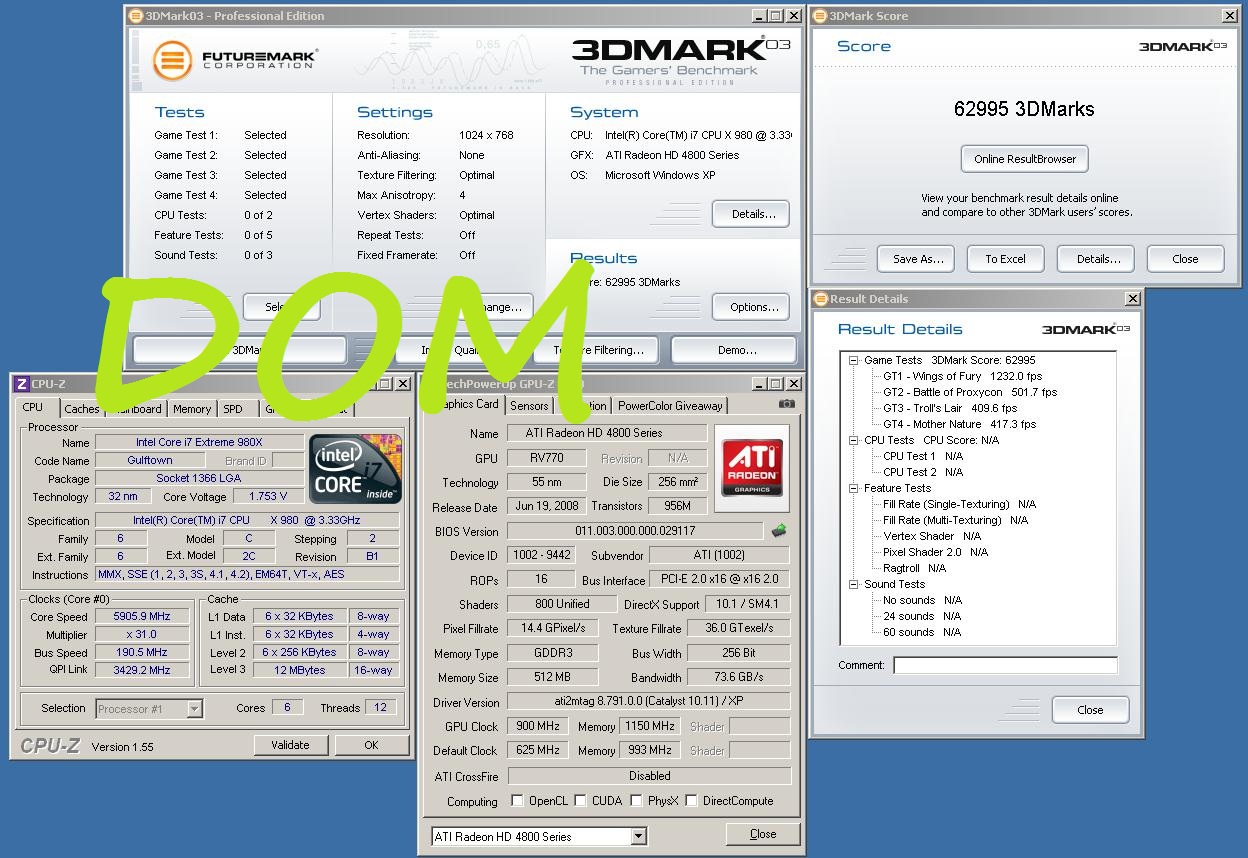Switch to the Memory tab in CPU-Z
This screenshot has height=858, width=1248.
[x=191, y=409]
